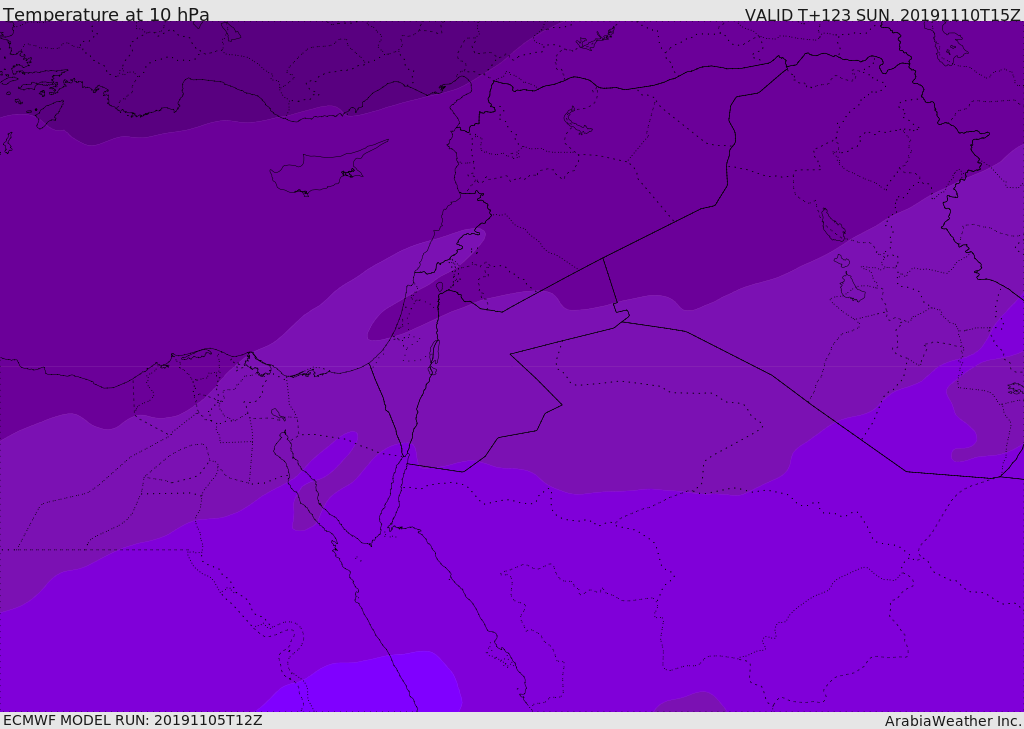Select the 'Temperature at 10 hPa' title text
Screen dimensions: 1024x729
106,14
